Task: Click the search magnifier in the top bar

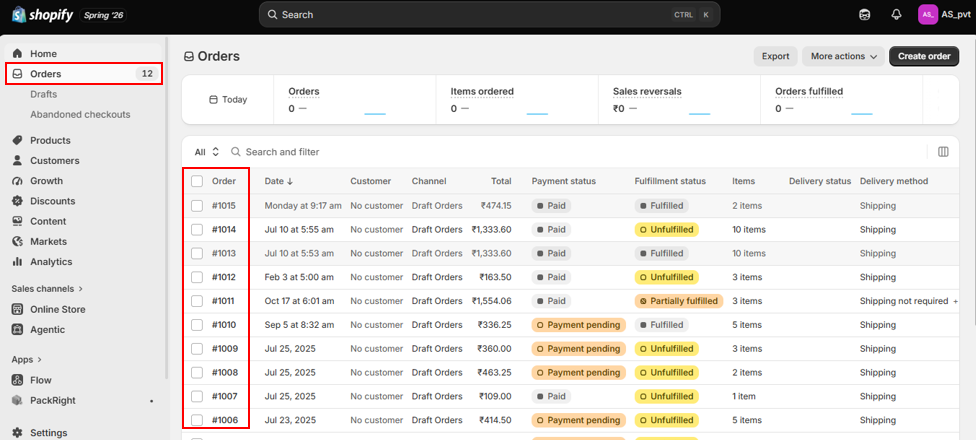Action: [272, 14]
